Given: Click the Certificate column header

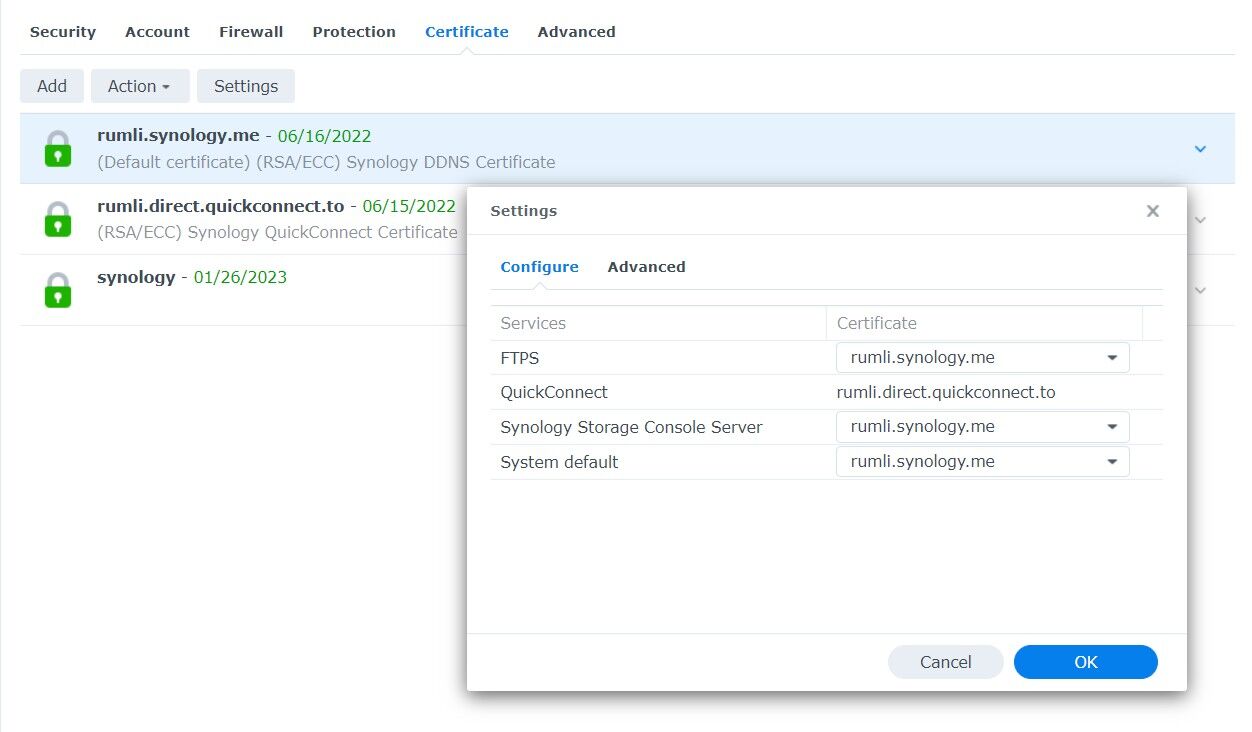Looking at the screenshot, I should 984,323.
